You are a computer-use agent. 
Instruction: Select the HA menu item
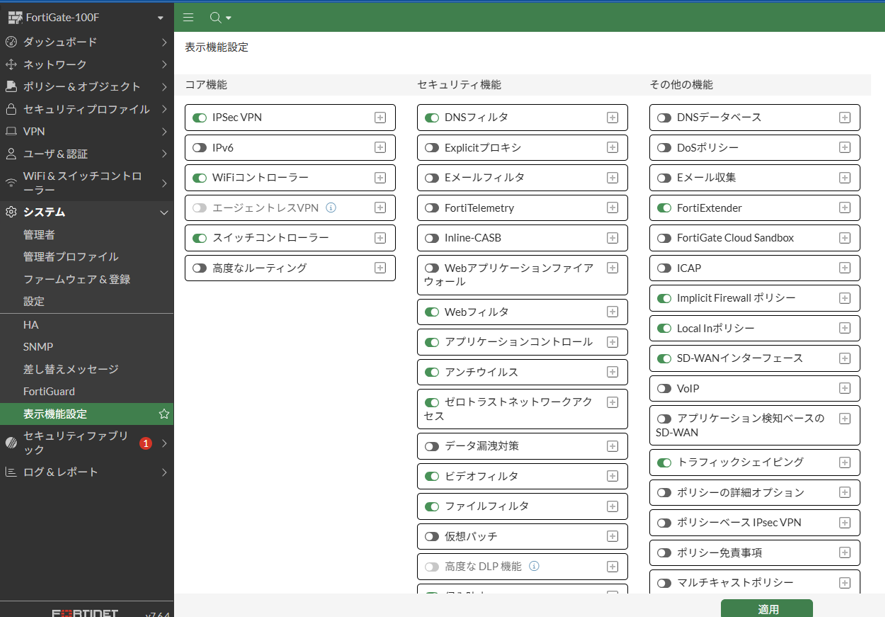[x=31, y=325]
